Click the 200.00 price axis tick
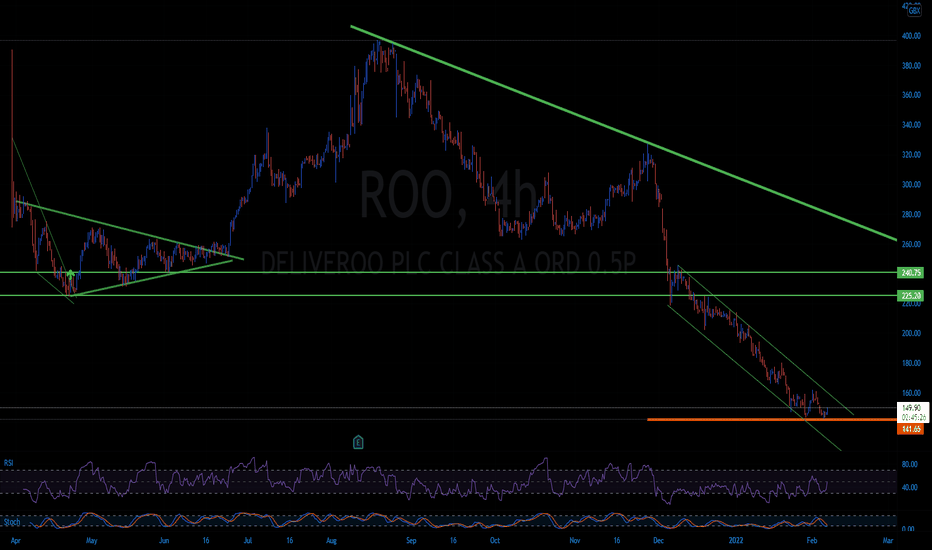 pos(911,333)
